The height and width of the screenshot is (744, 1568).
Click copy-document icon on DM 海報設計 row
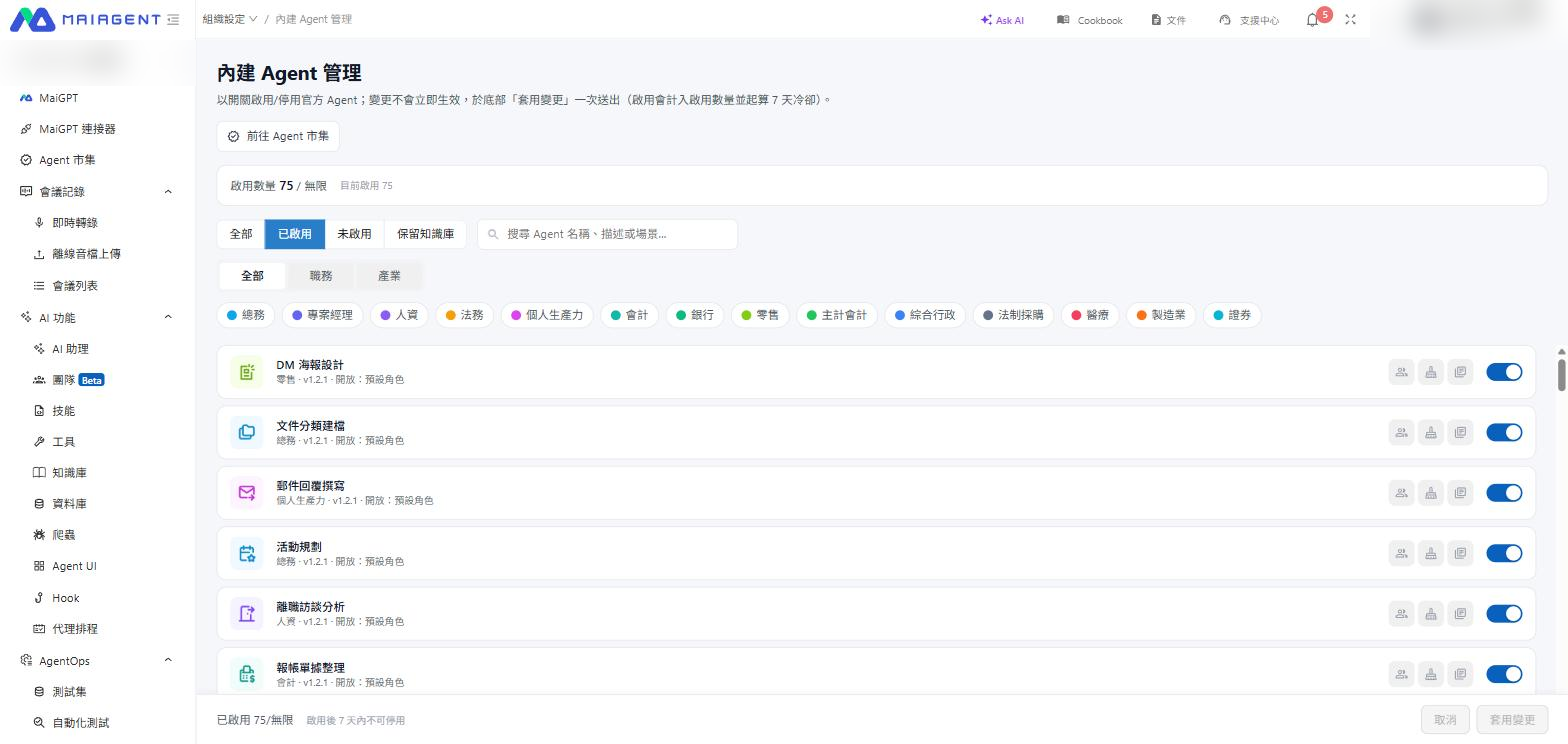(1461, 372)
